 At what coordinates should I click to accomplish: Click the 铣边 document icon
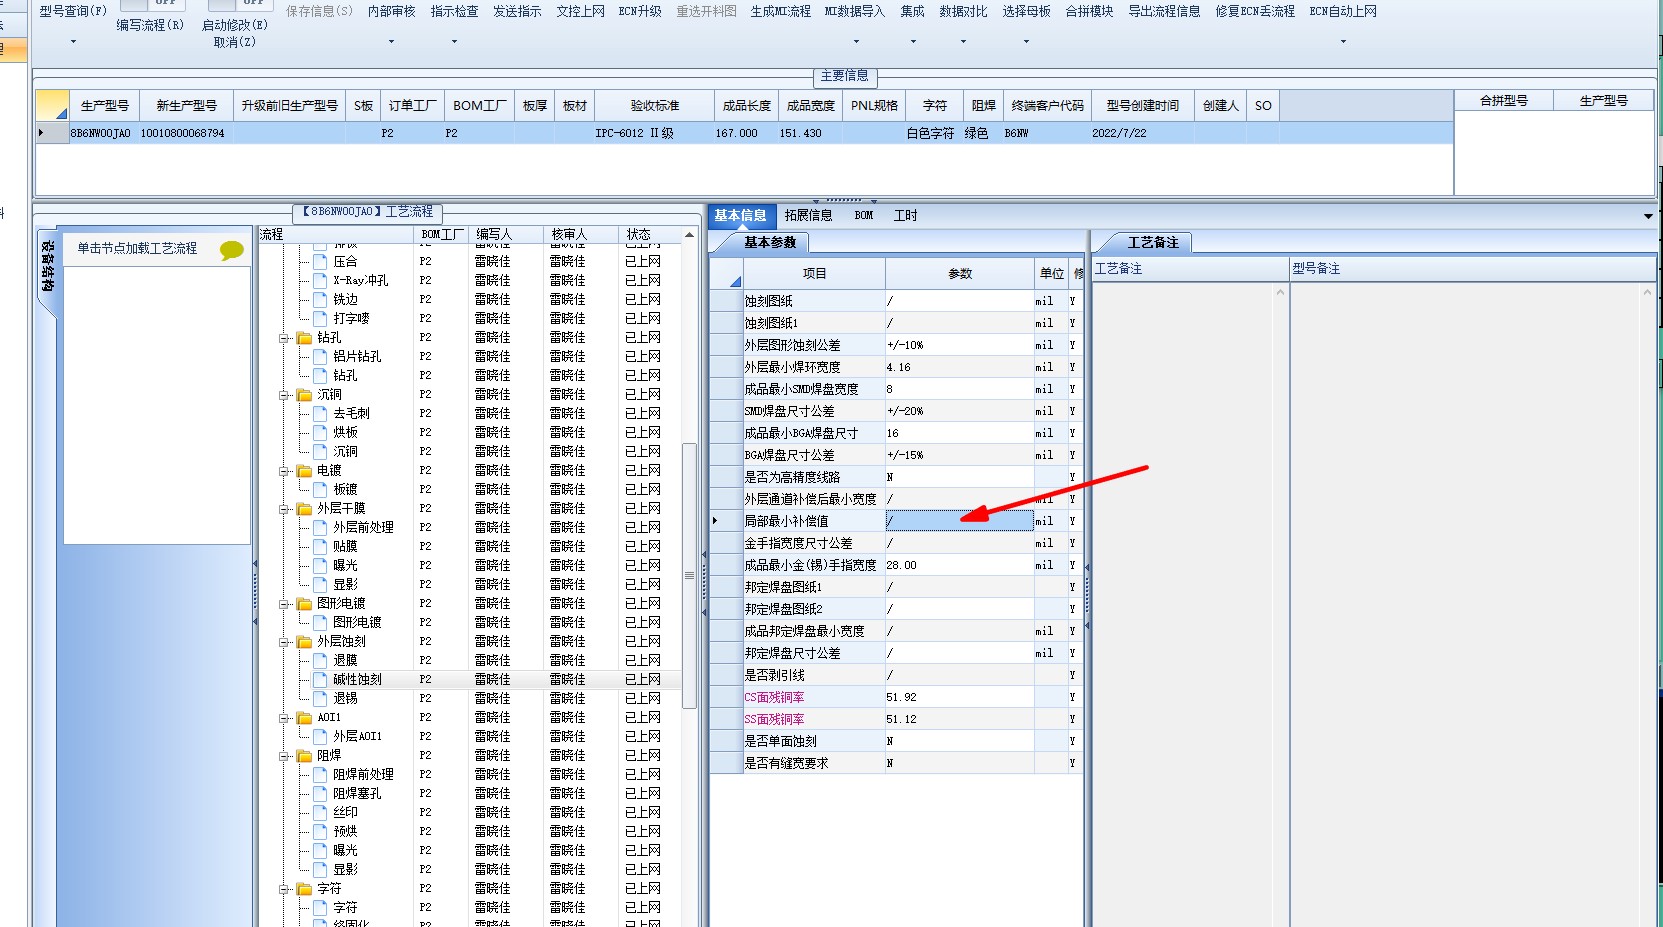pos(320,300)
